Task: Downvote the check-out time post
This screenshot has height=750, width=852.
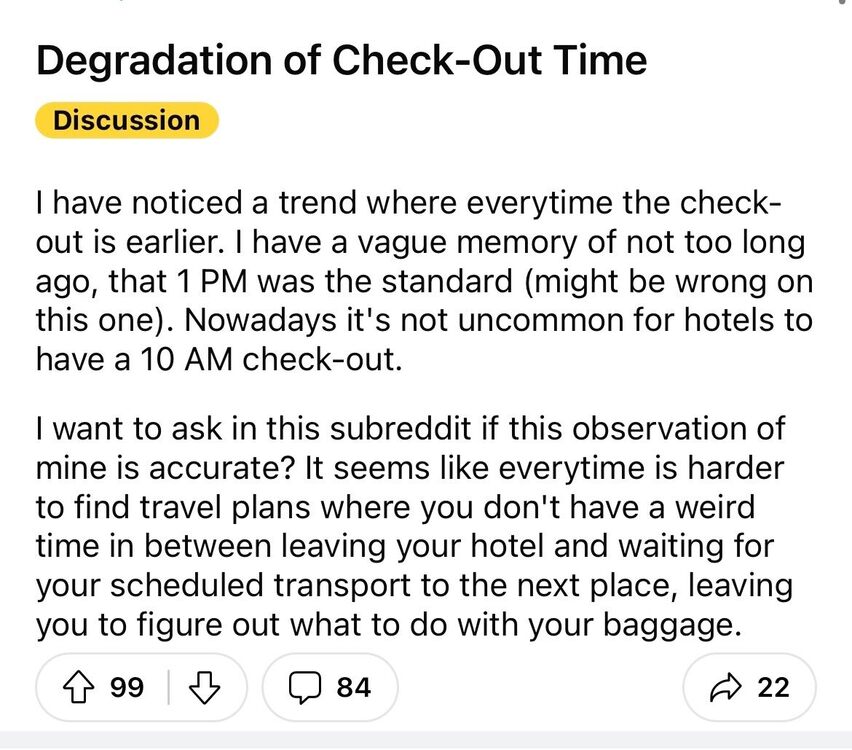Action: 206,687
